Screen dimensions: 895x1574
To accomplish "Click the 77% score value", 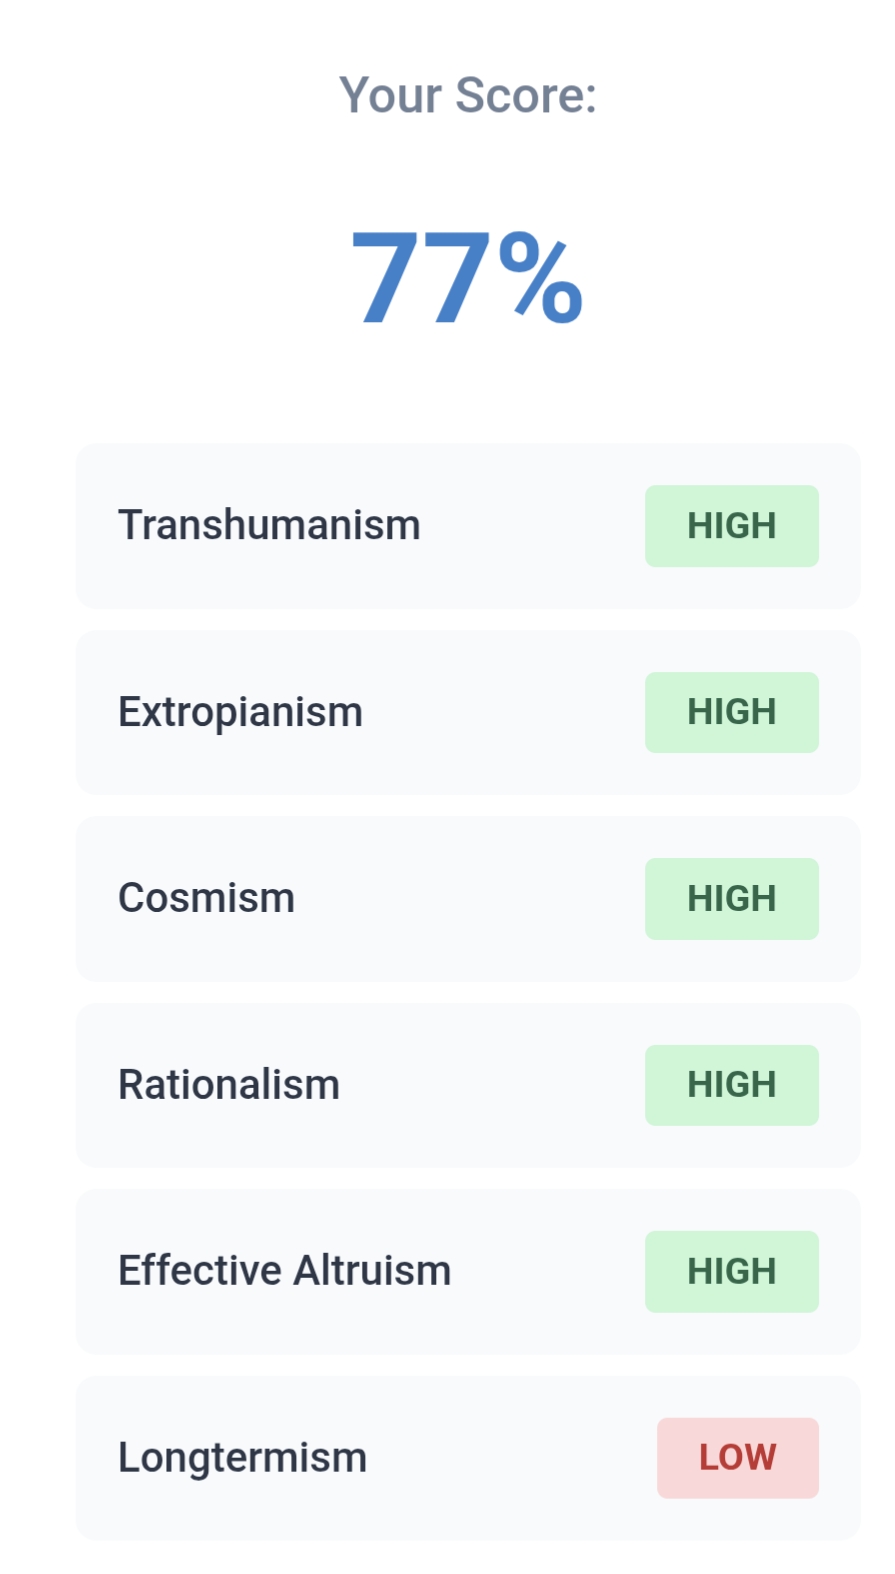I will tap(466, 279).
